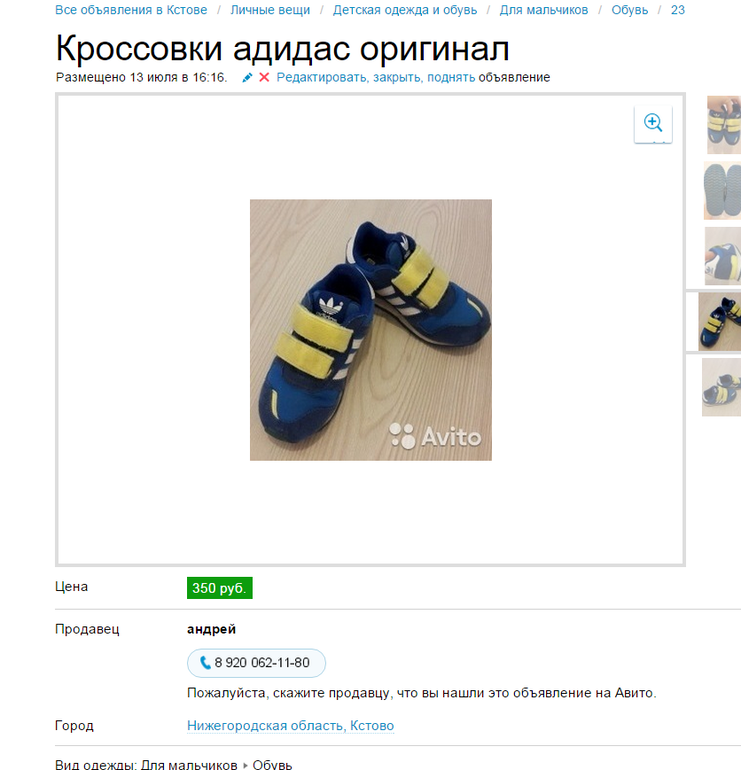Click the red X close-listing icon
This screenshot has width=741, height=770.
pos(264,78)
